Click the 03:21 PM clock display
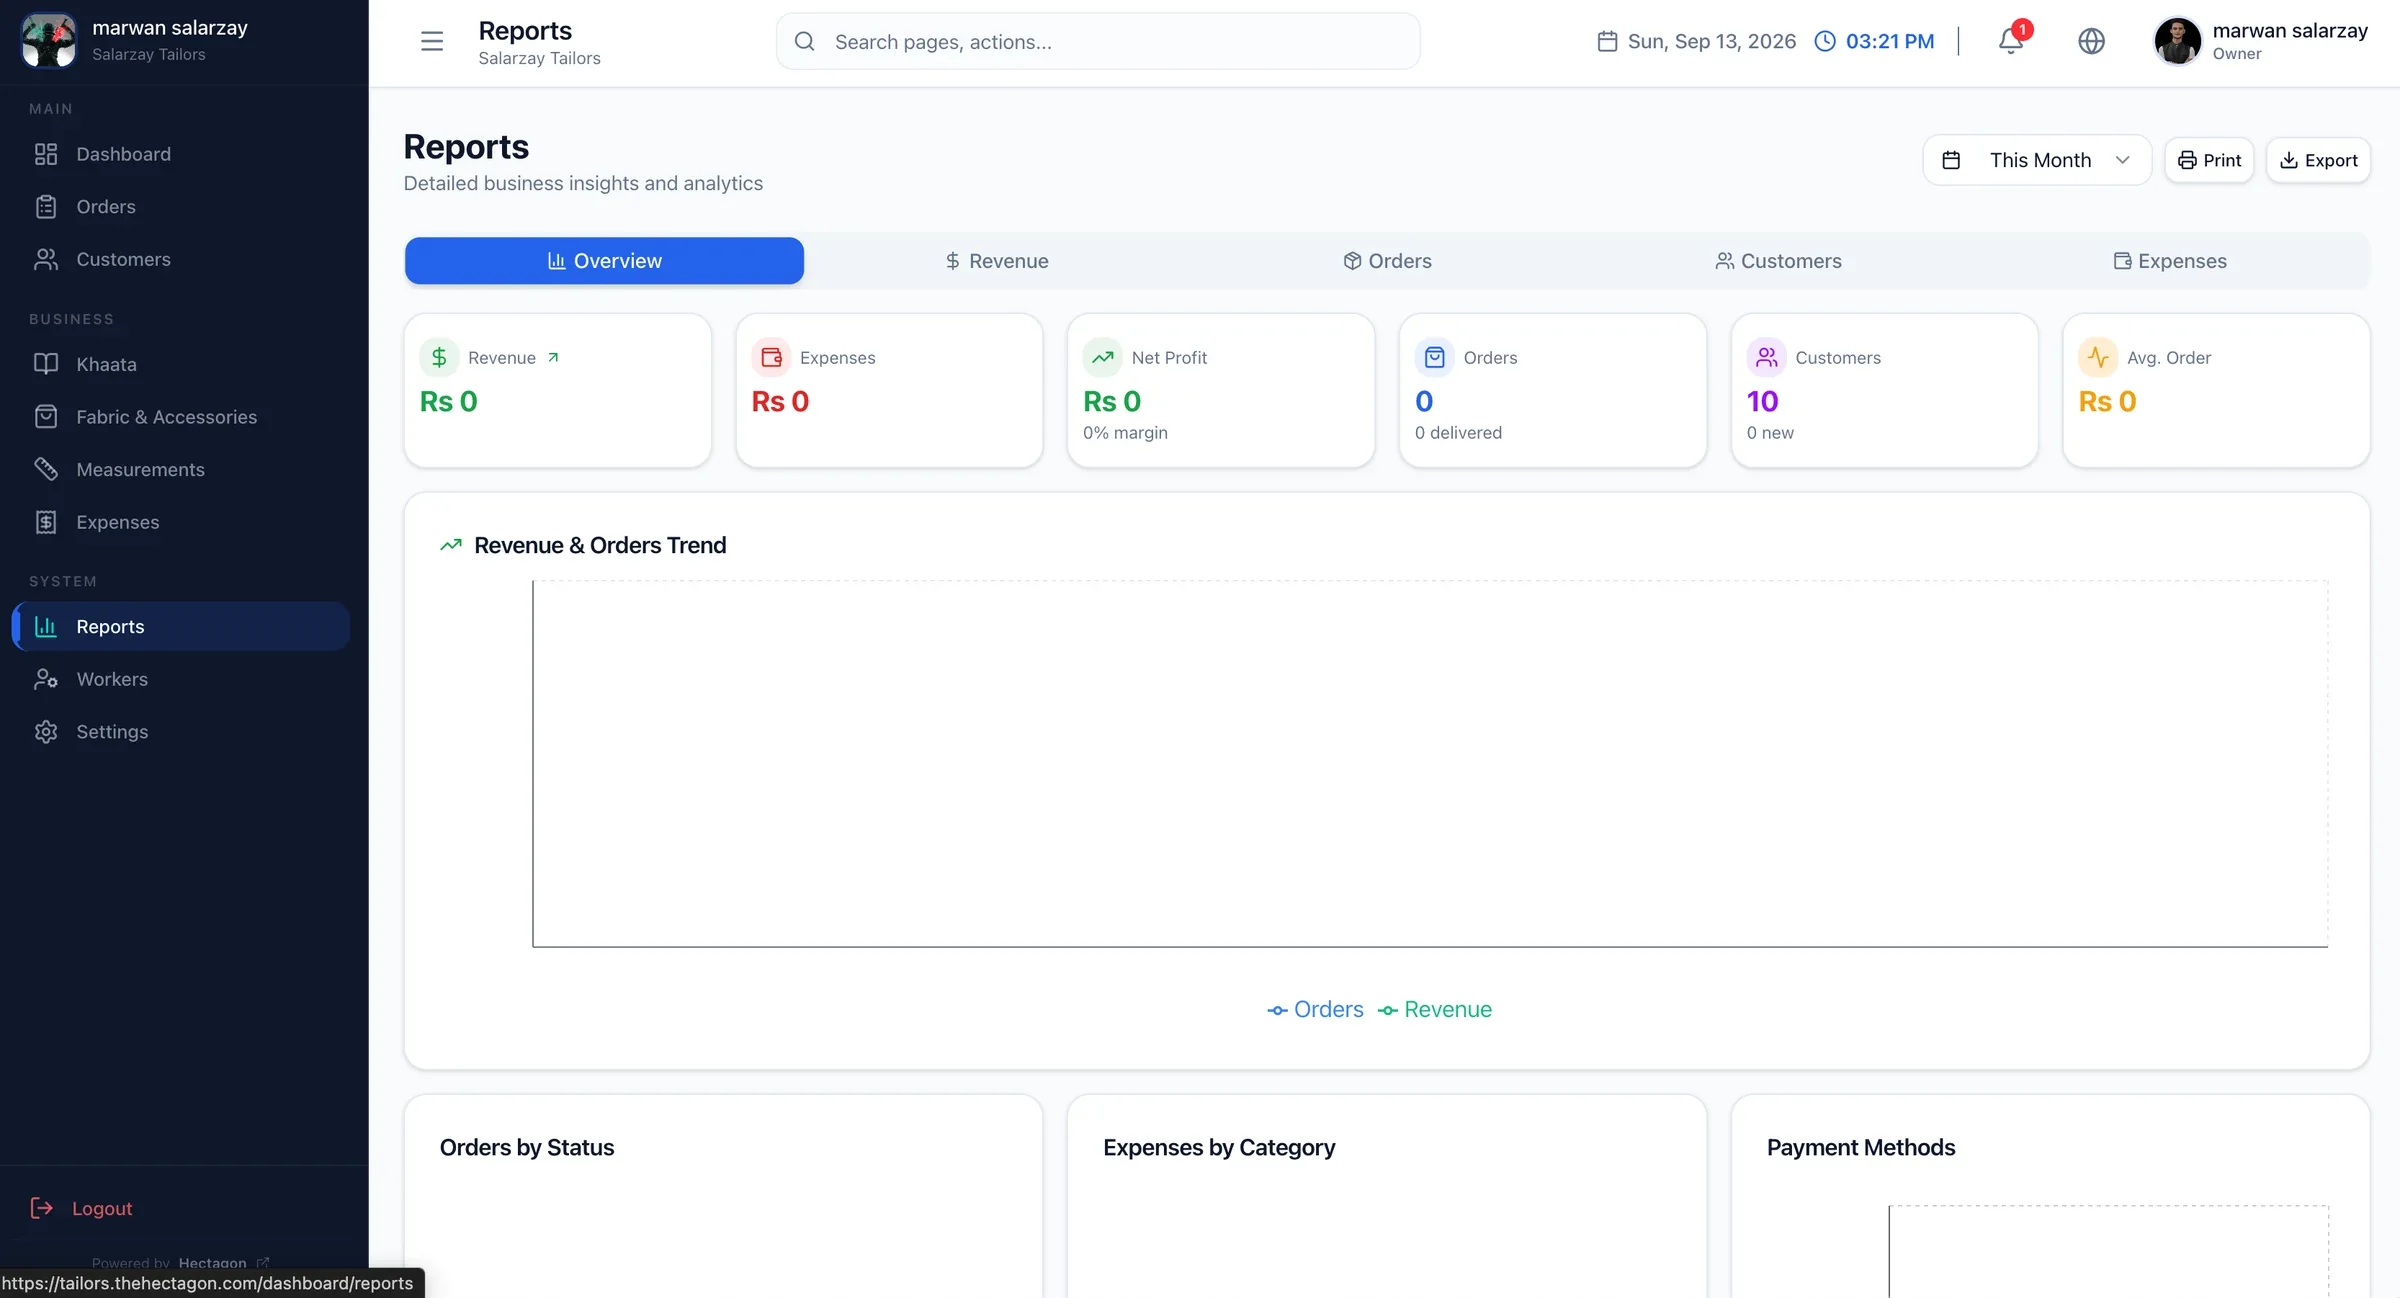The image size is (2400, 1298). (x=1875, y=41)
